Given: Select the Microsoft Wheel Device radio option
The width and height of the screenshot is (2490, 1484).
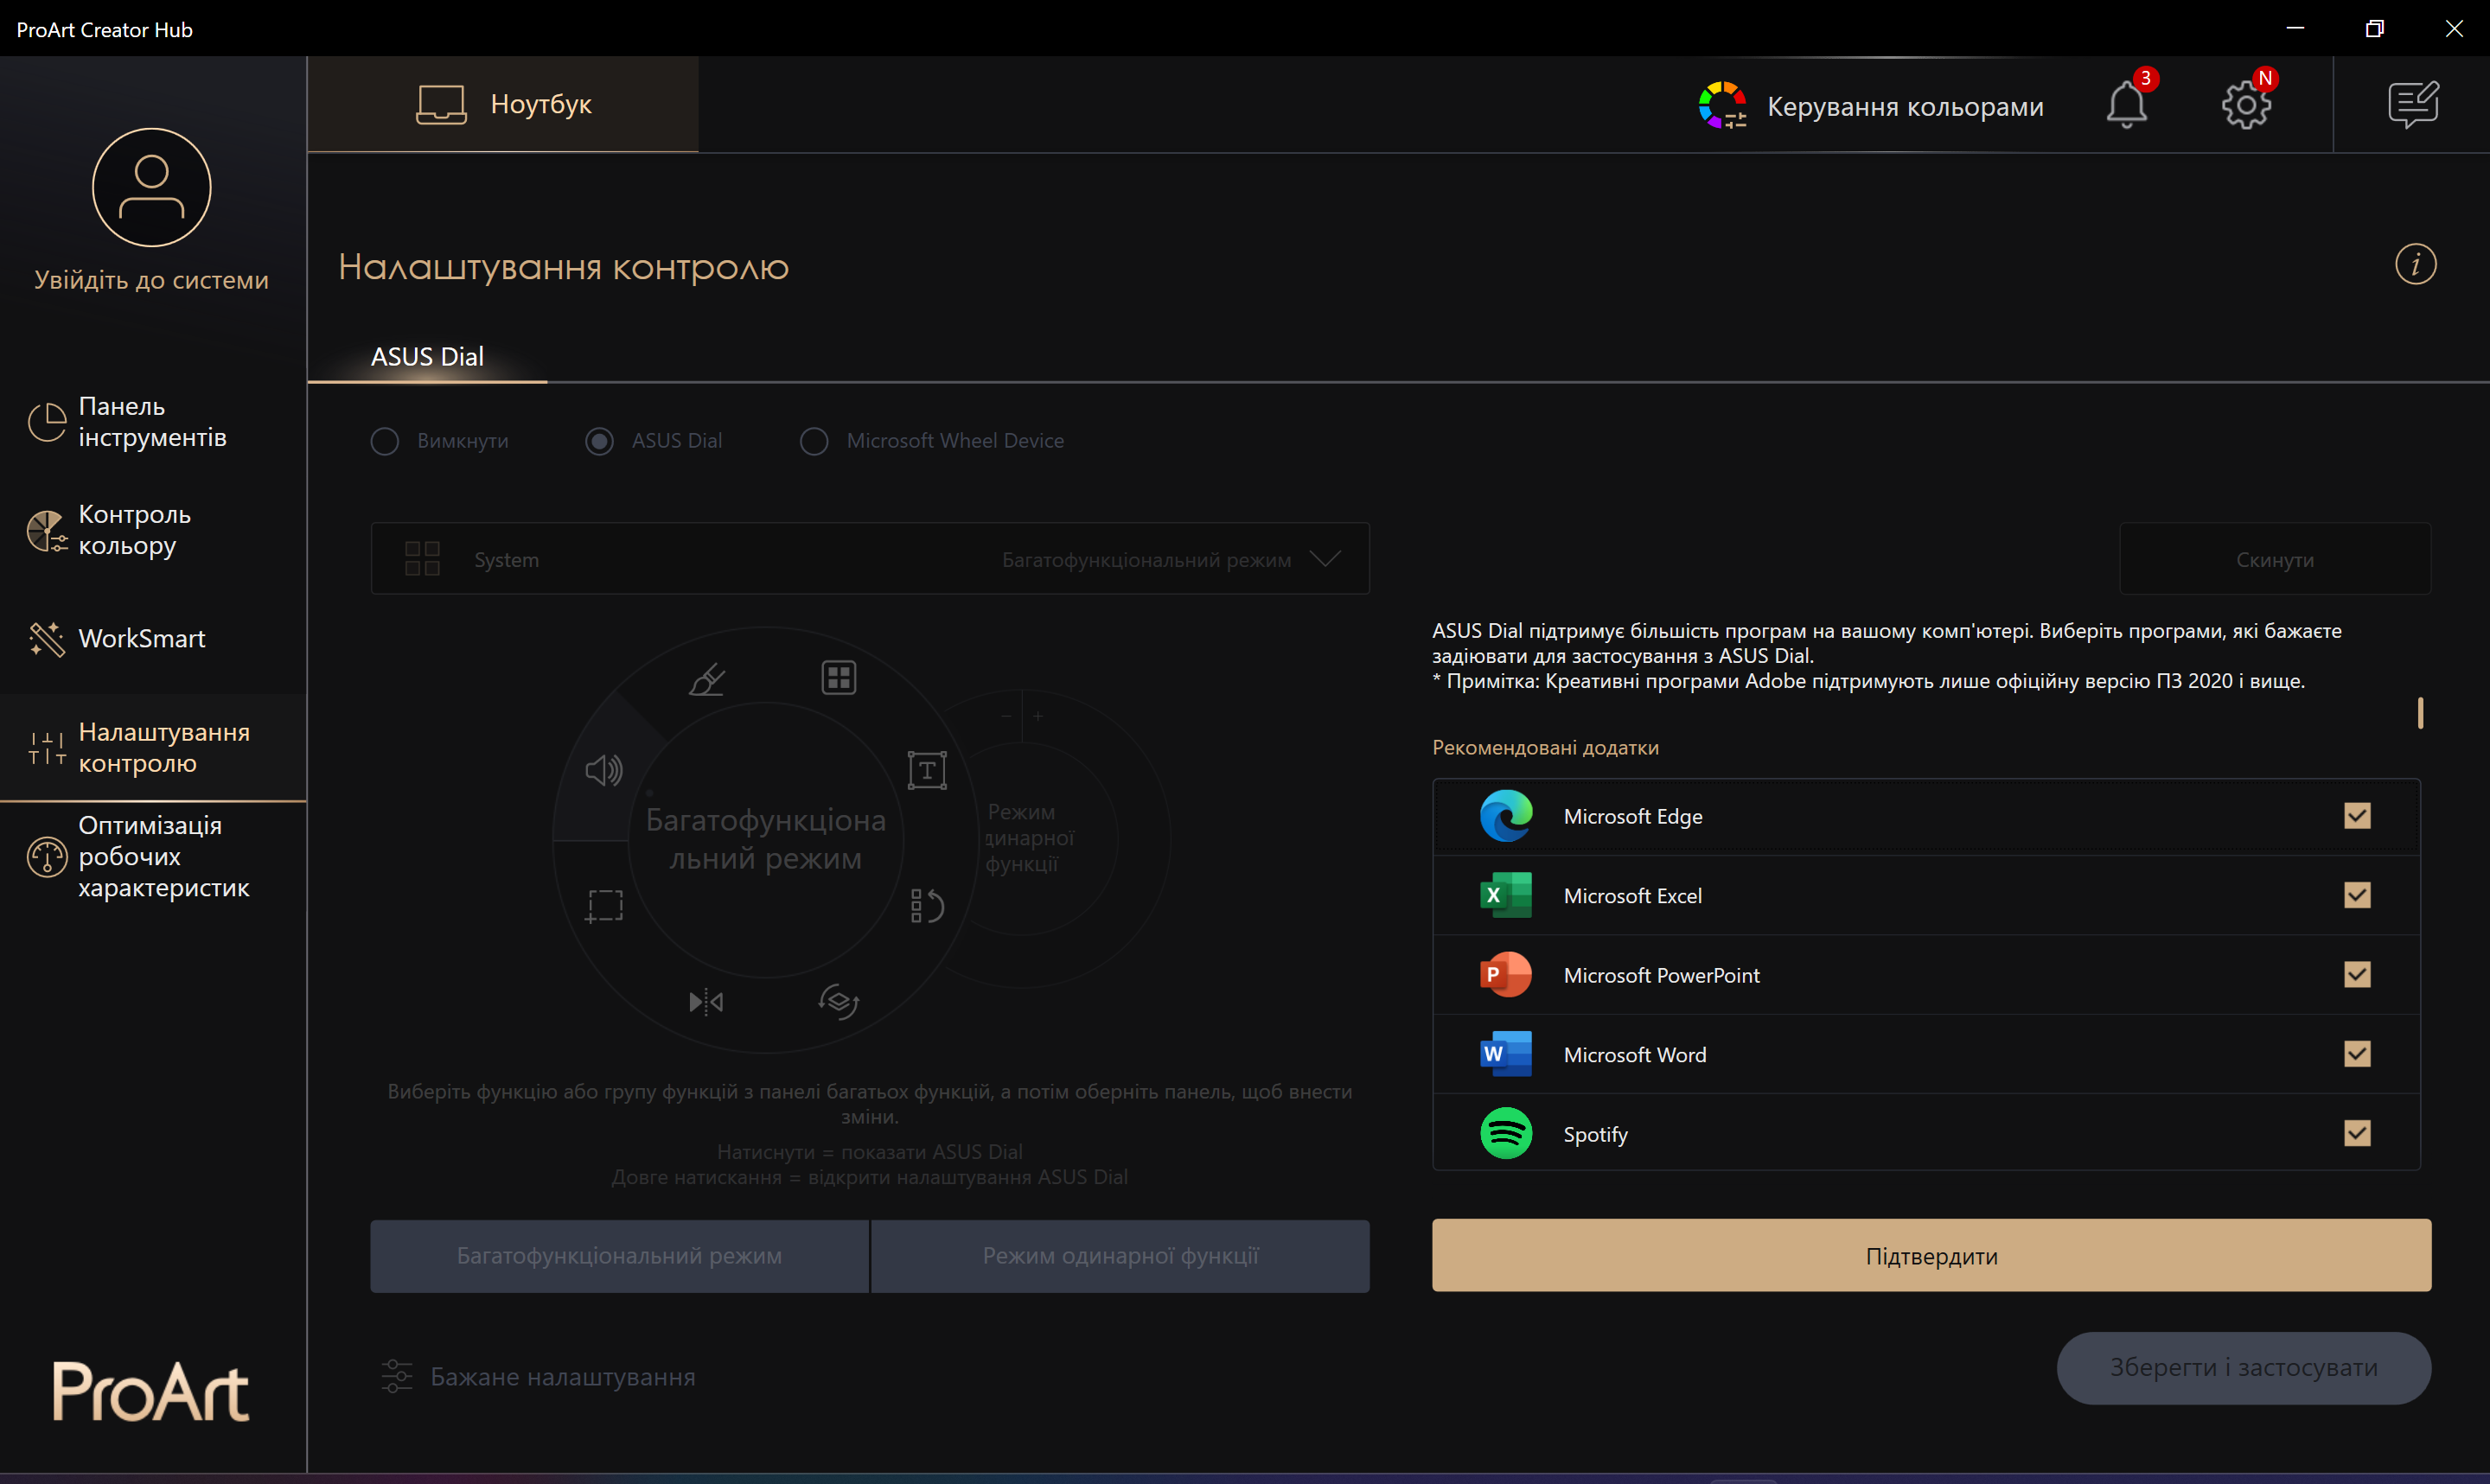Looking at the screenshot, I should tap(814, 441).
